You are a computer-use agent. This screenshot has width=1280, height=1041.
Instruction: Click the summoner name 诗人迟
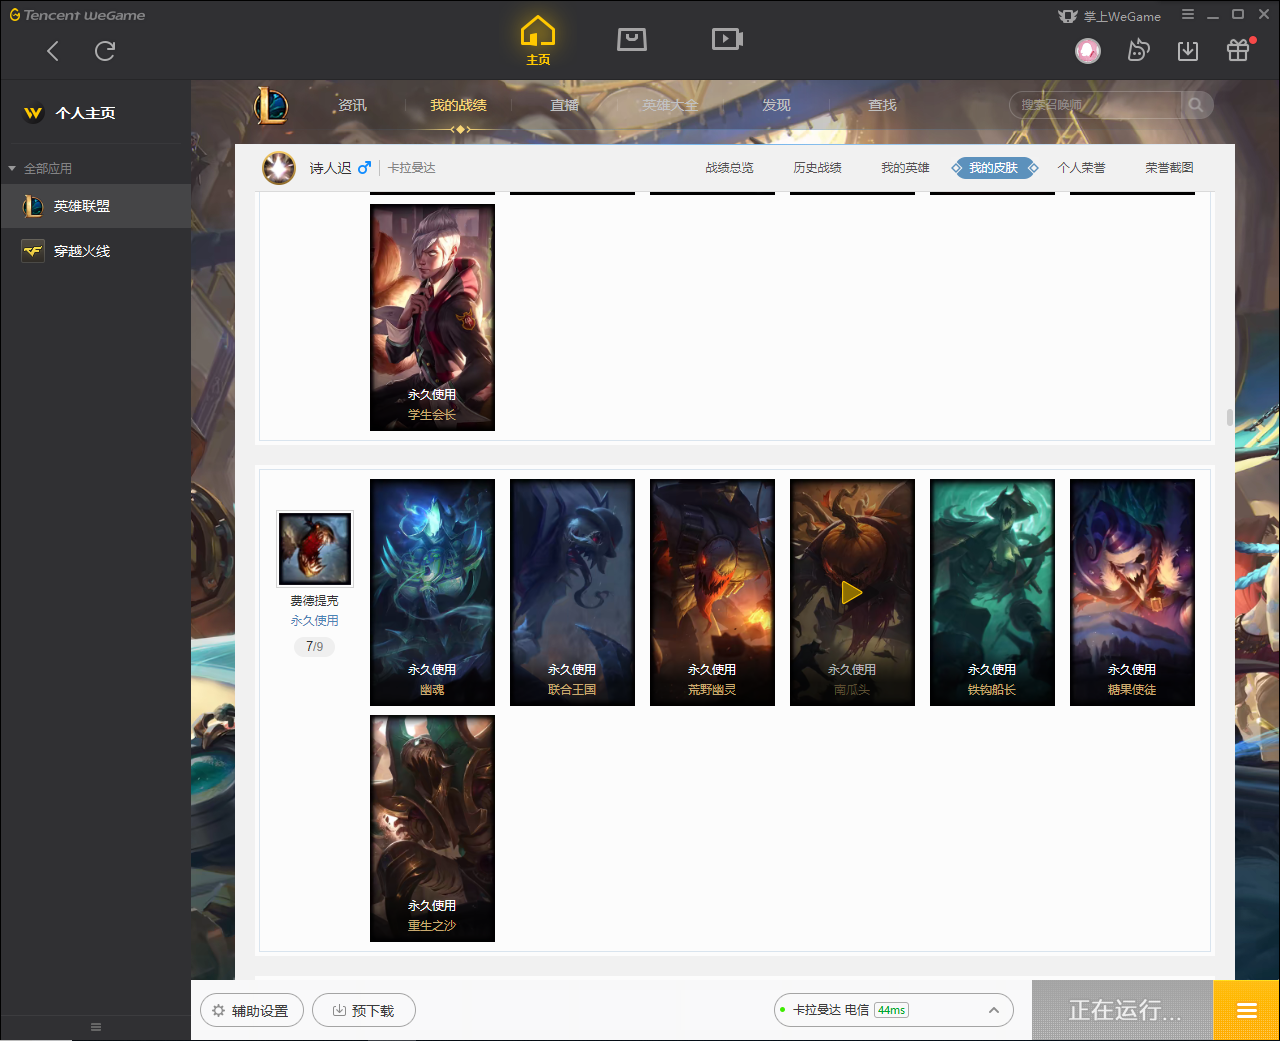[x=330, y=168]
